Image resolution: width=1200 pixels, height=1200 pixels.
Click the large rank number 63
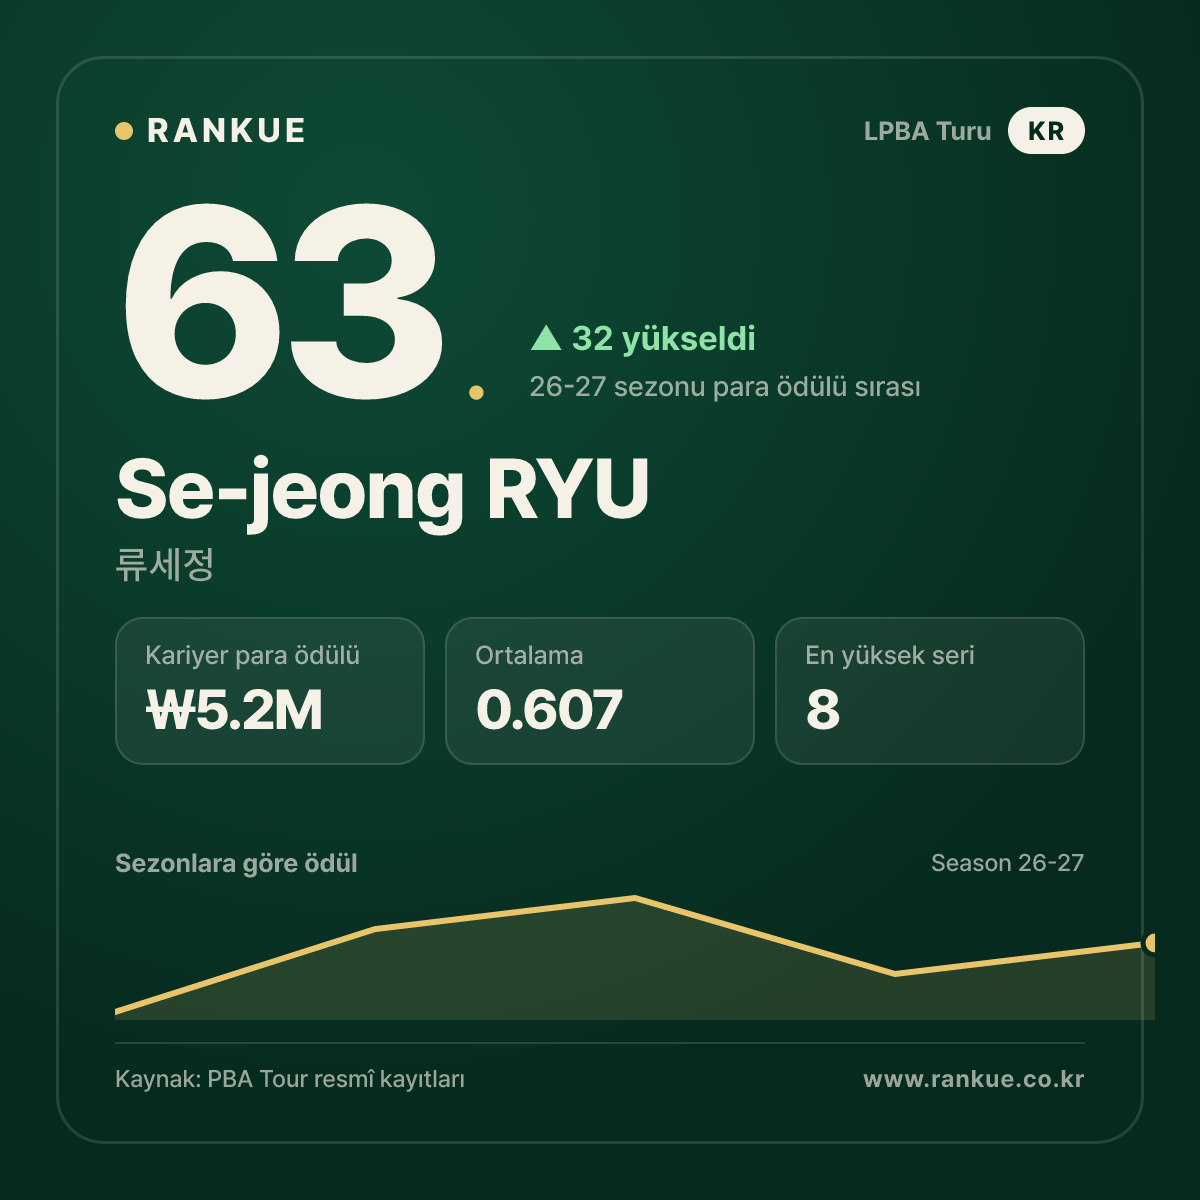(x=282, y=301)
